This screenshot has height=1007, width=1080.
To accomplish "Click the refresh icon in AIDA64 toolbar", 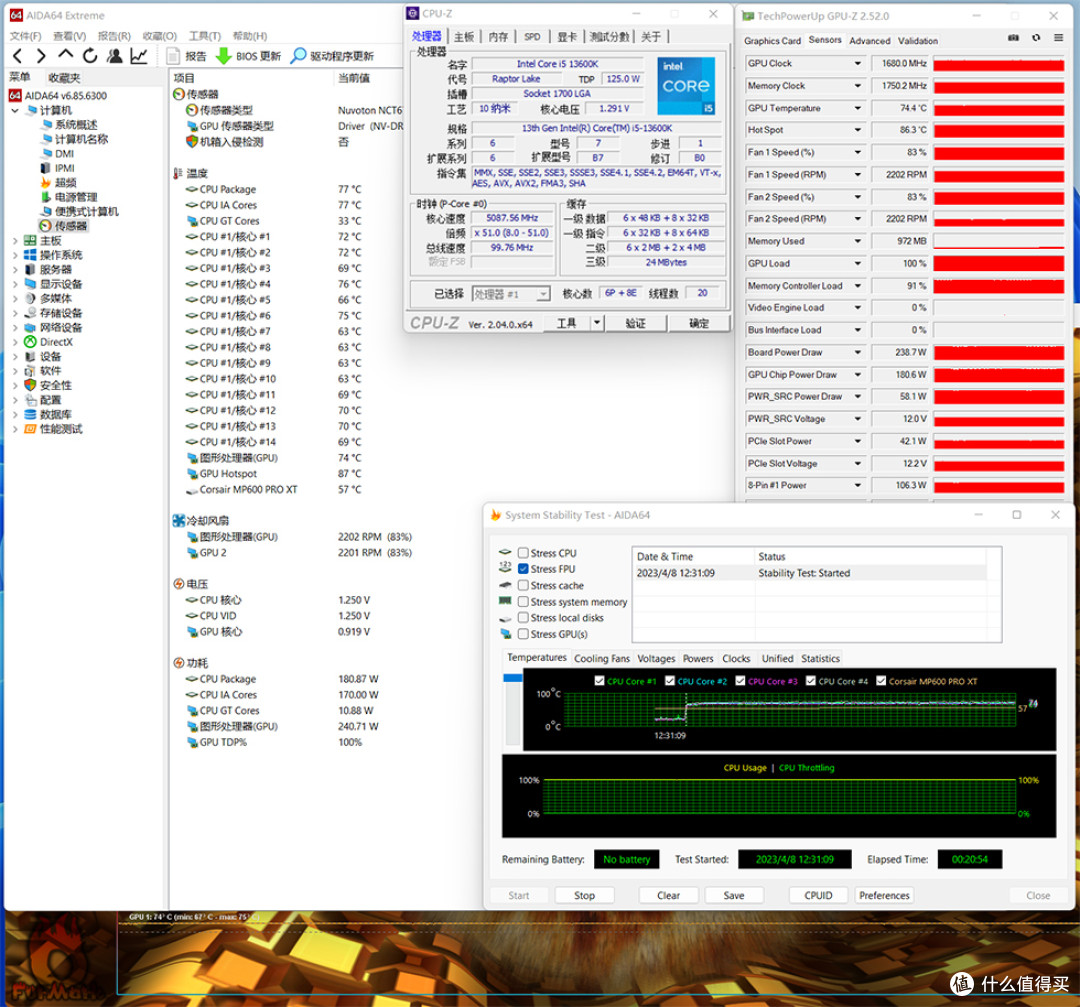I will [x=90, y=56].
